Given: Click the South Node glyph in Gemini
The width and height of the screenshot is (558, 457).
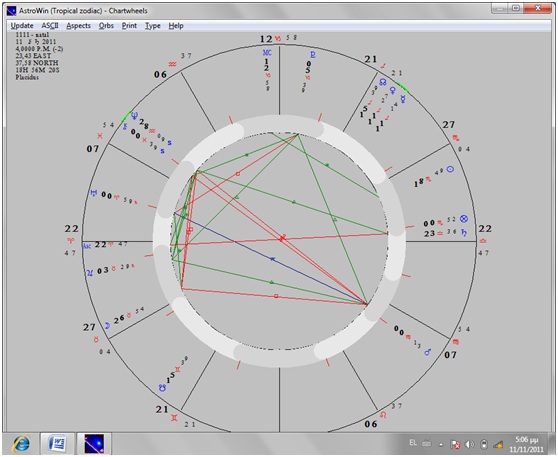Looking at the screenshot, I should click(162, 388).
